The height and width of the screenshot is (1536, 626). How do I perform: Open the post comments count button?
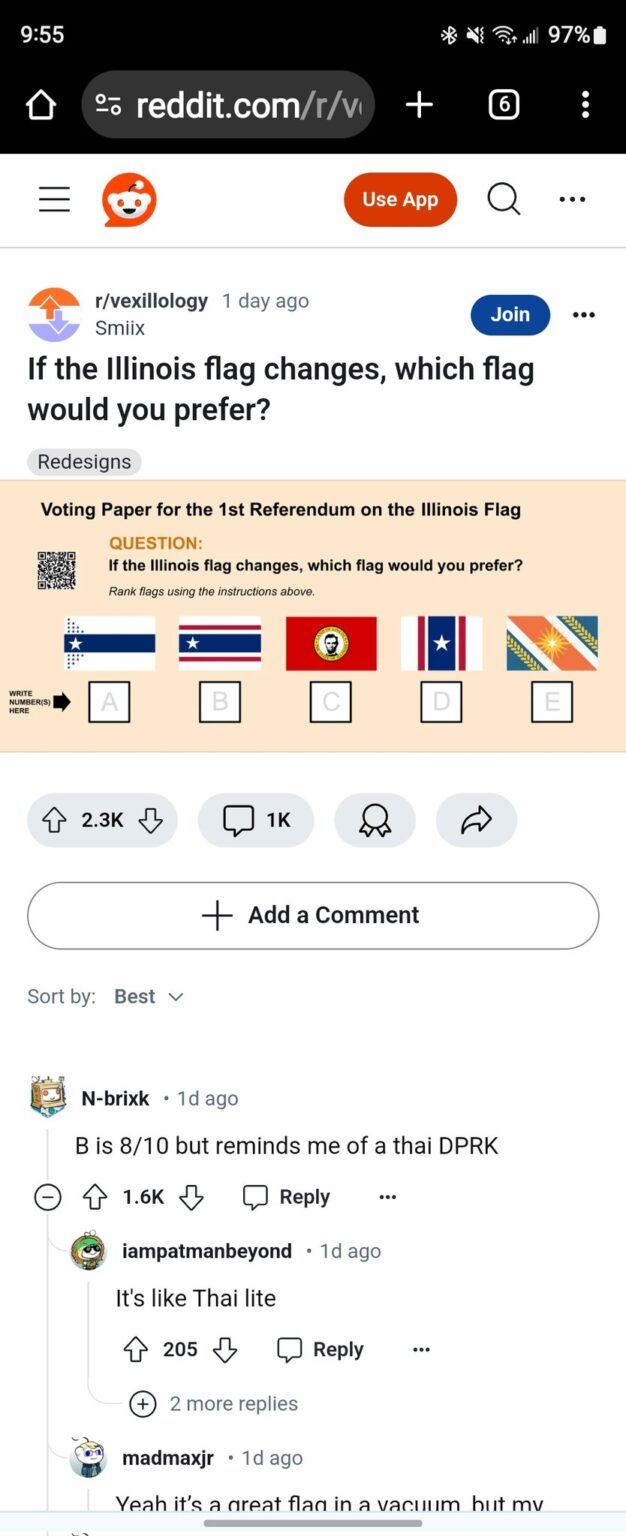[x=256, y=821]
